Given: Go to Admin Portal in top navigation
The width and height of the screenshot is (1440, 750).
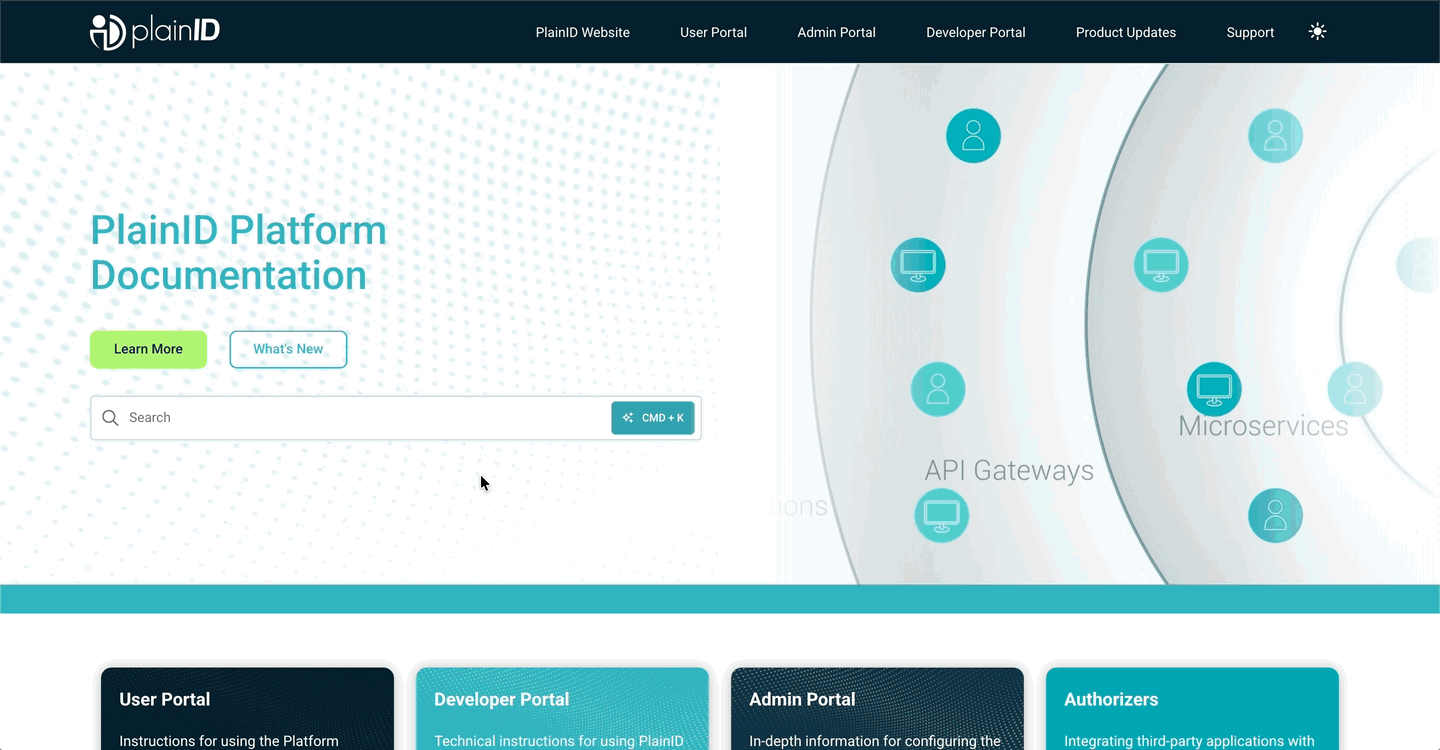Looking at the screenshot, I should pyautogui.click(x=836, y=32).
